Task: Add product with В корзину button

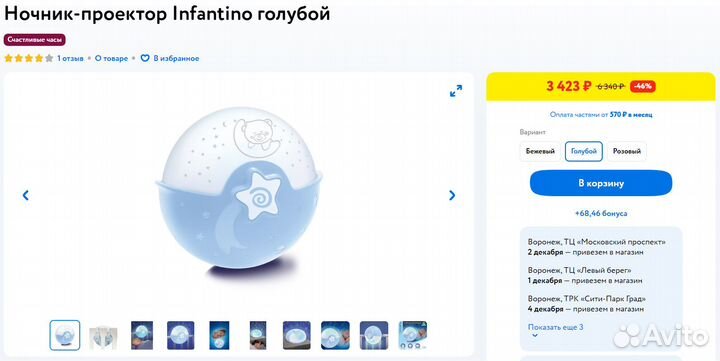Action: pyautogui.click(x=601, y=183)
